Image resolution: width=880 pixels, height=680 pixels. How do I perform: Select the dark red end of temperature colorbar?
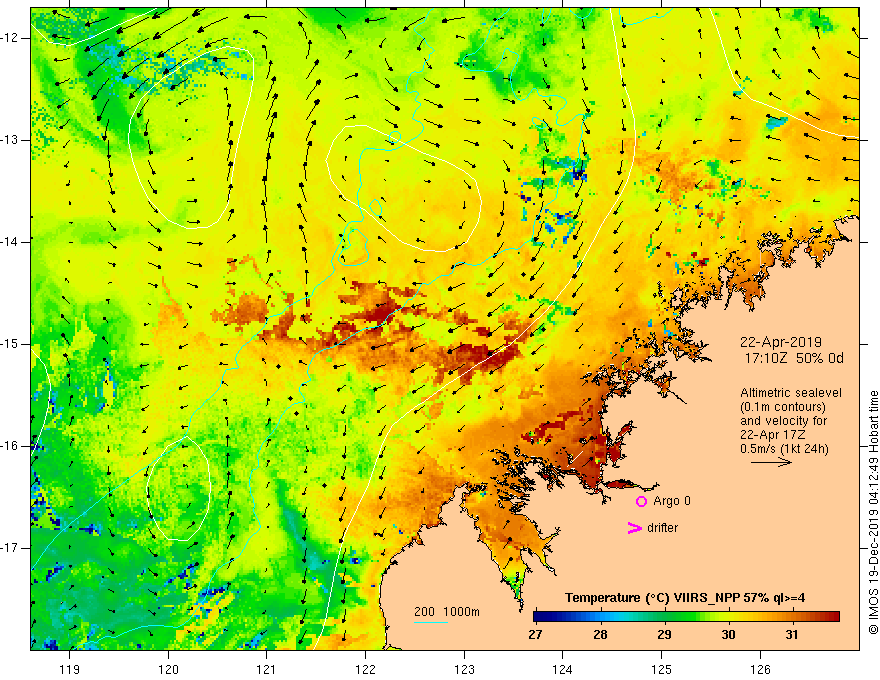833,617
